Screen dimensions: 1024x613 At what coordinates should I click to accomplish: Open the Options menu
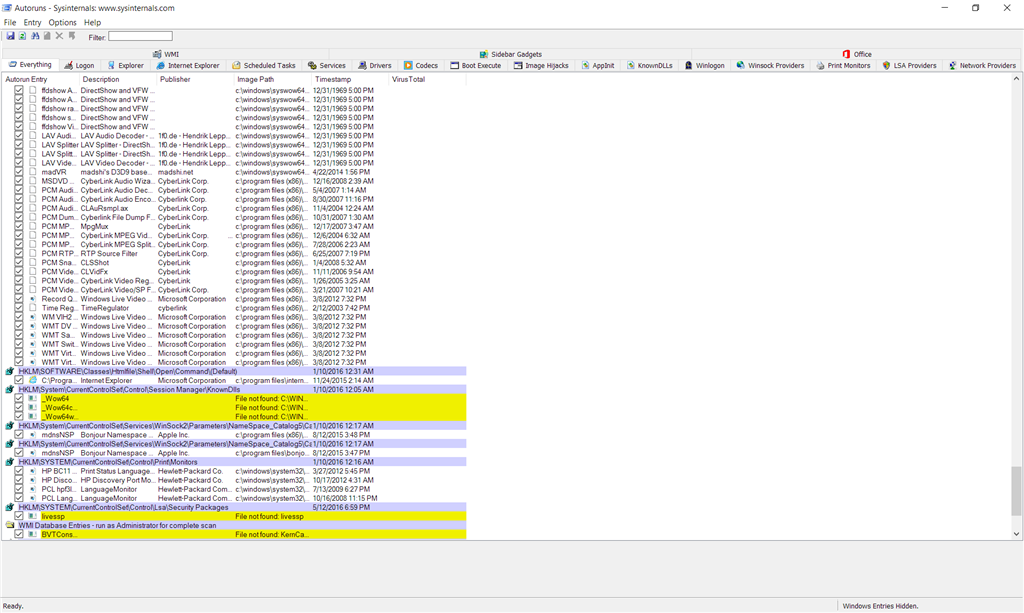pyautogui.click(x=62, y=22)
